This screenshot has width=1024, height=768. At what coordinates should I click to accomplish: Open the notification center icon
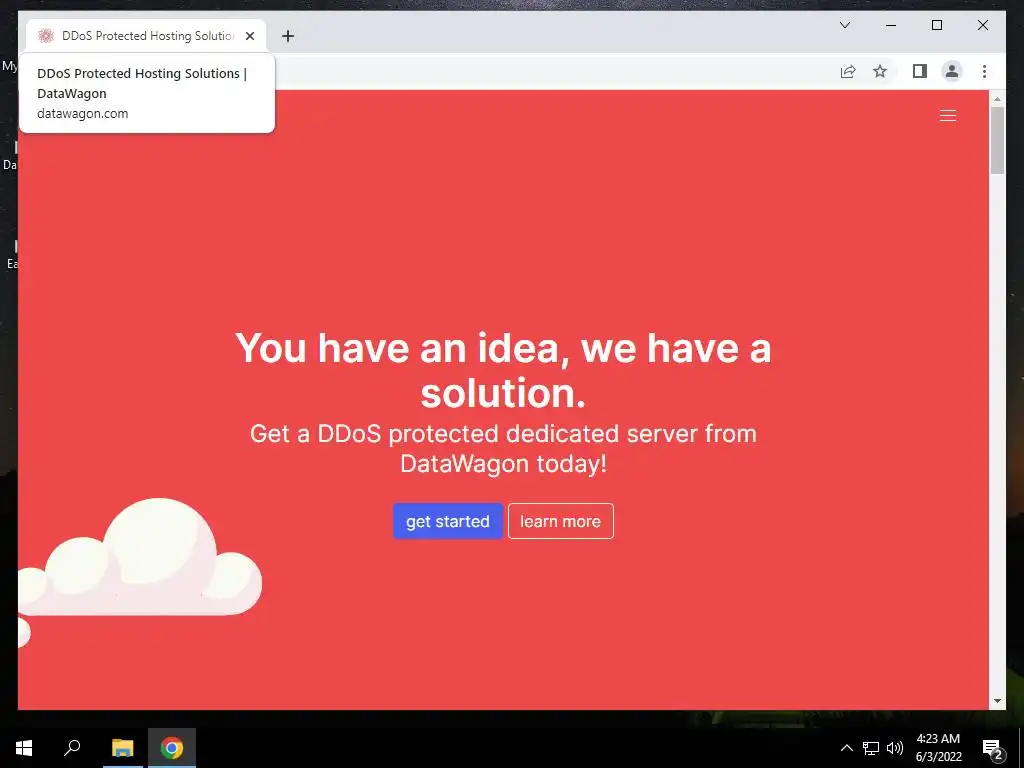coord(993,748)
